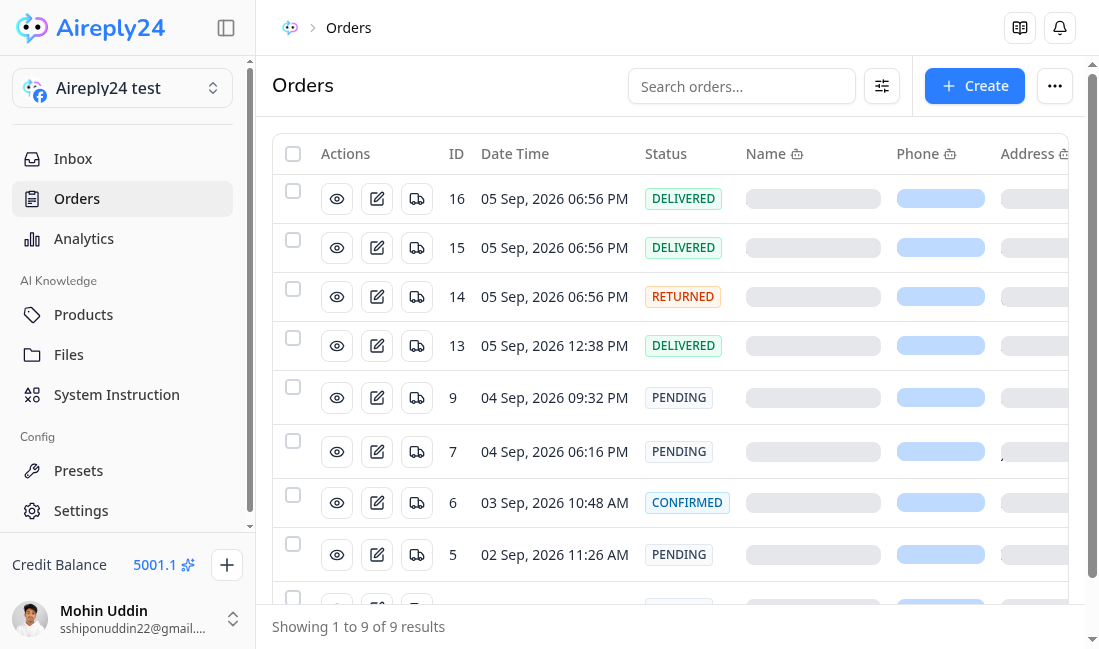Click Mohin Uddin's profile avatar
The image size is (1099, 649).
30,619
